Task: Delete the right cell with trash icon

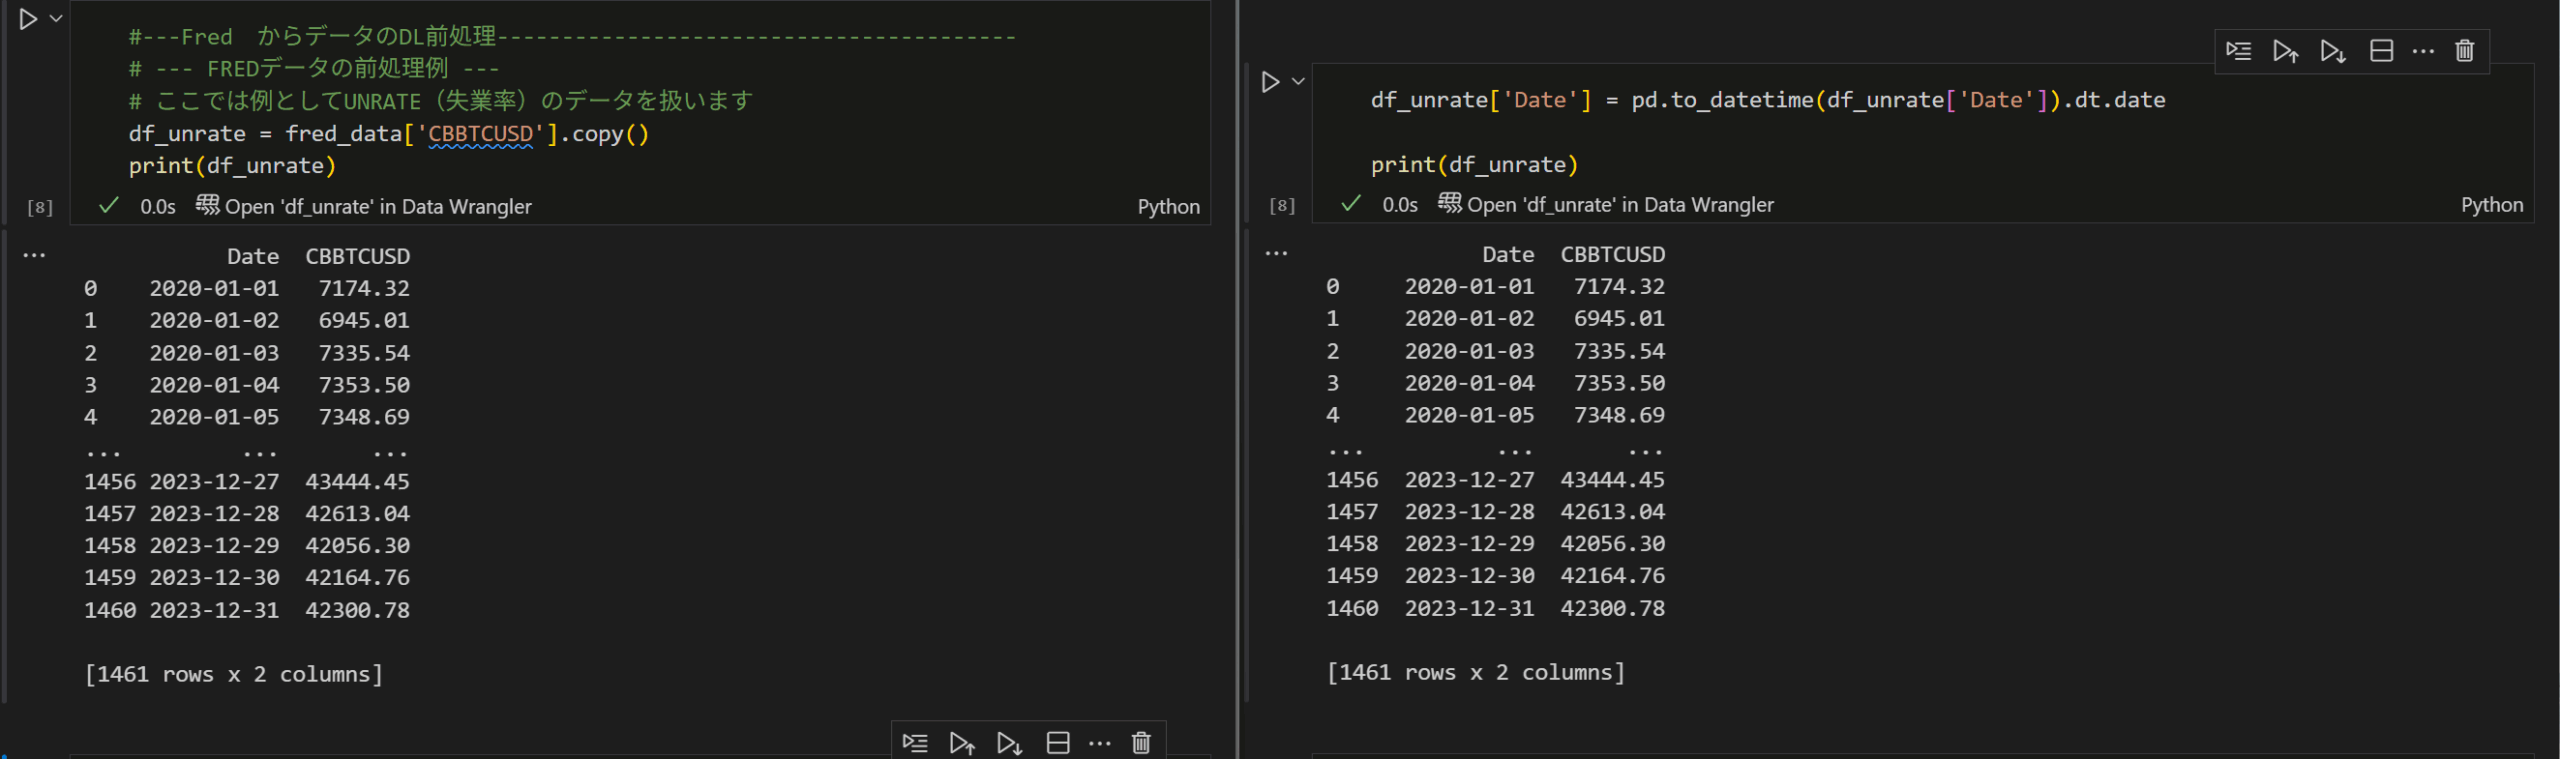Action: pyautogui.click(x=2465, y=51)
